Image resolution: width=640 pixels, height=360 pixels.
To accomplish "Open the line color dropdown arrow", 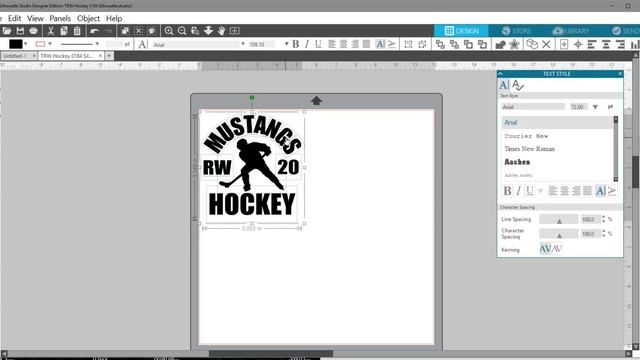I will 50,44.
